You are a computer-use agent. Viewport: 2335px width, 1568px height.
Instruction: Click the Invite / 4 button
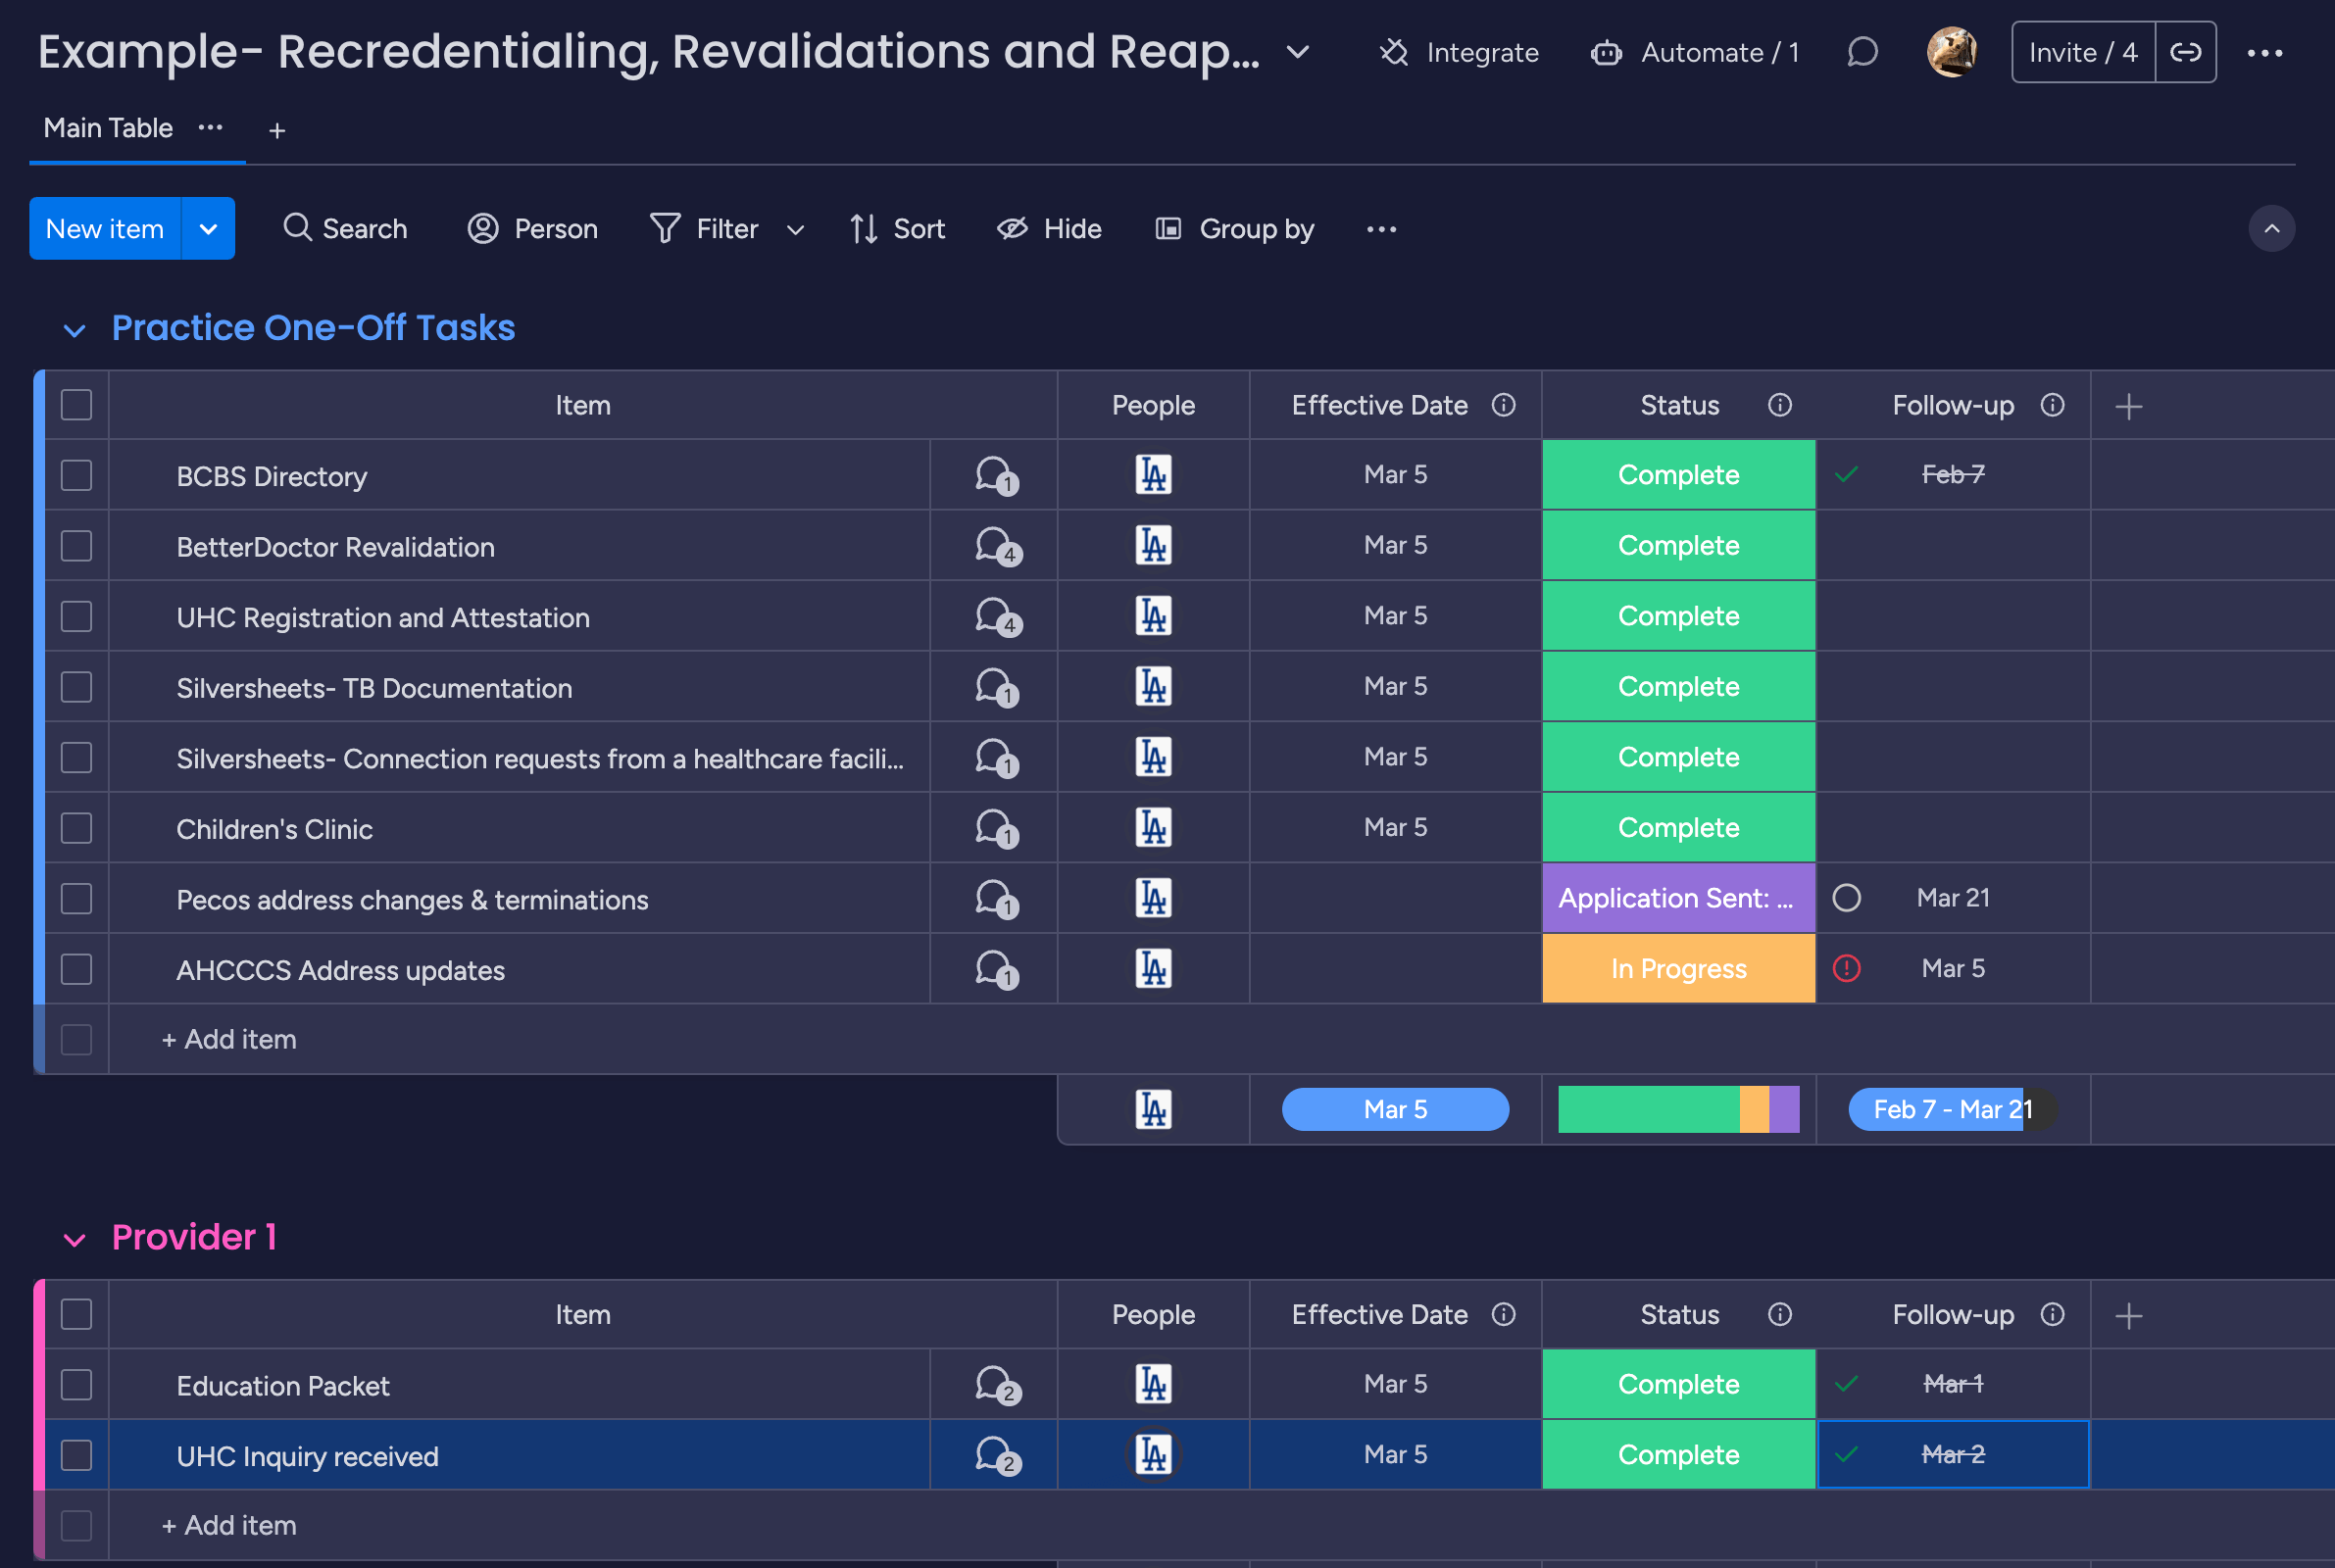[x=2083, y=52]
